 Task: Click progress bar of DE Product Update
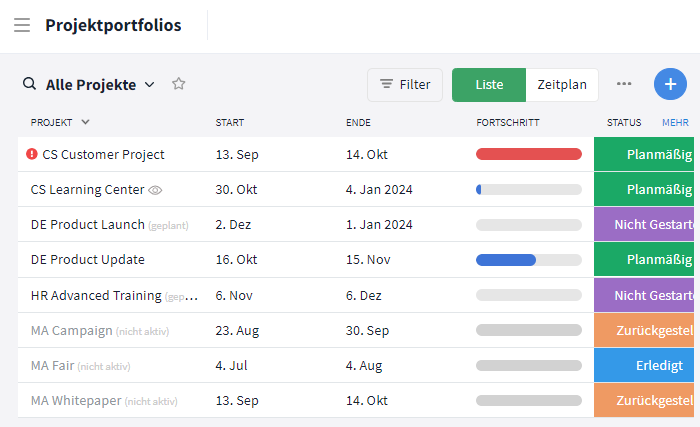pos(528,260)
